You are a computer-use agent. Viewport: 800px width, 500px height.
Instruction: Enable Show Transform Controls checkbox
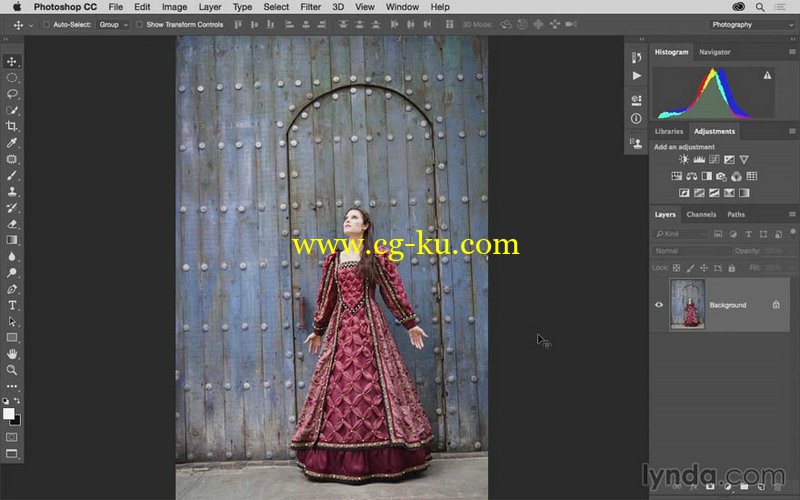[139, 24]
